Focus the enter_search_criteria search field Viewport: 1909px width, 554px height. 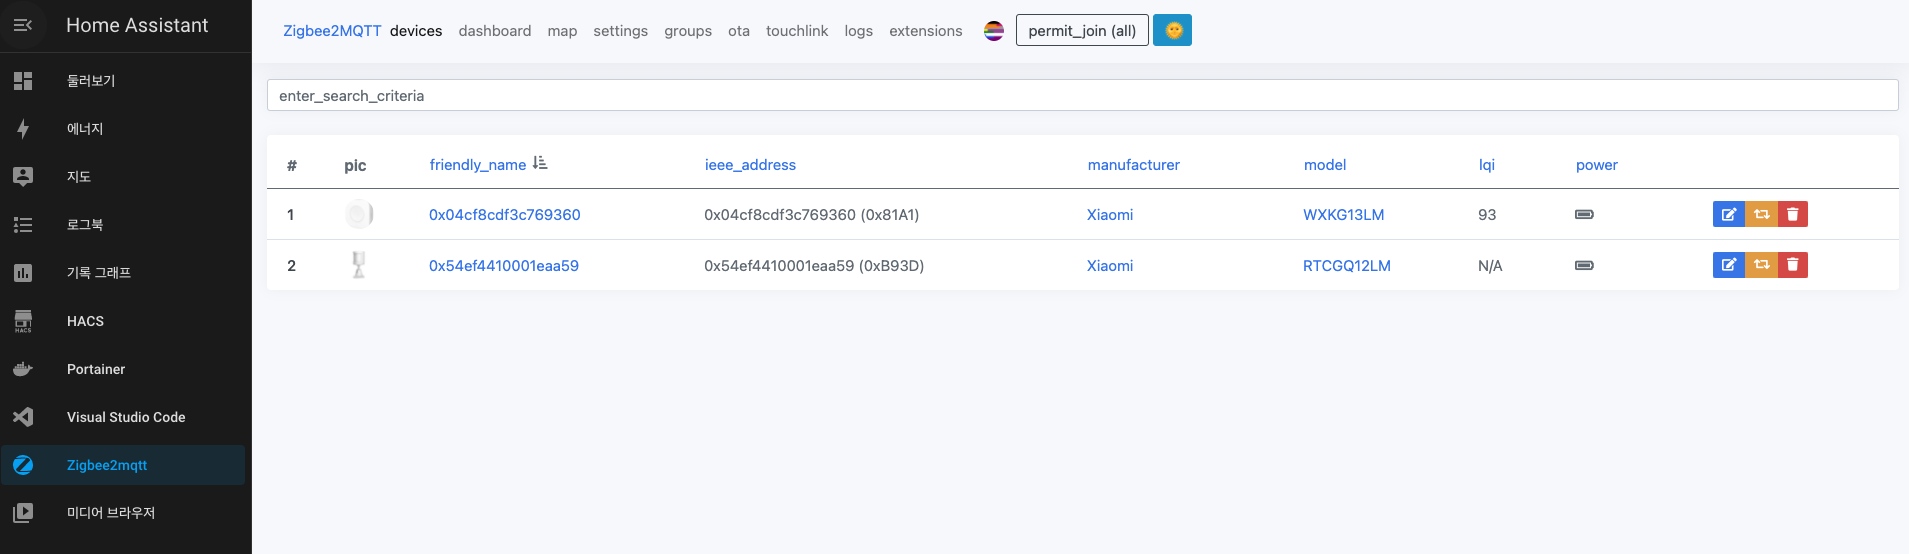tap(1082, 95)
